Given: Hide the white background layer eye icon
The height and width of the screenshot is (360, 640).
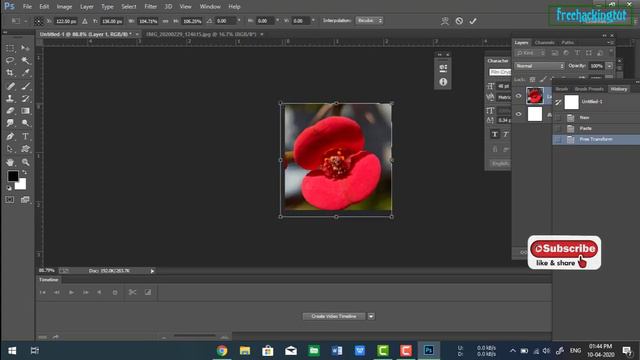Looking at the screenshot, I should 518,114.
